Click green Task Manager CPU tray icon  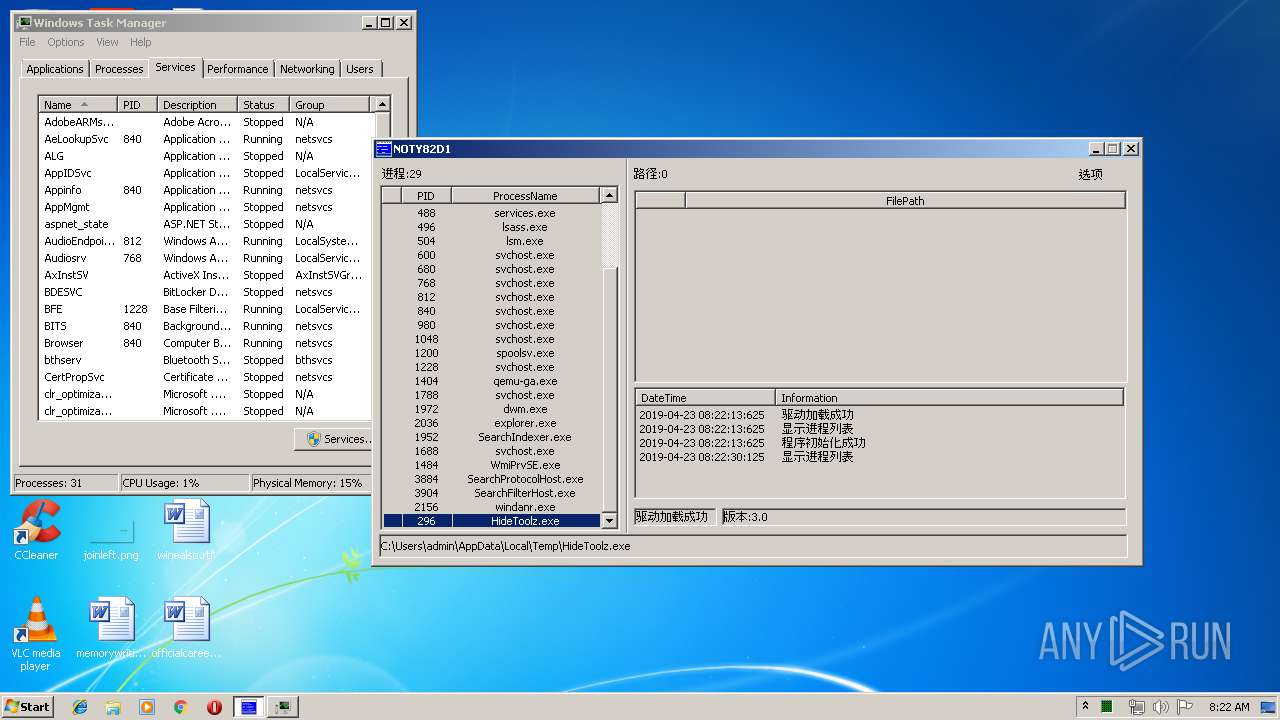pyautogui.click(x=1107, y=707)
